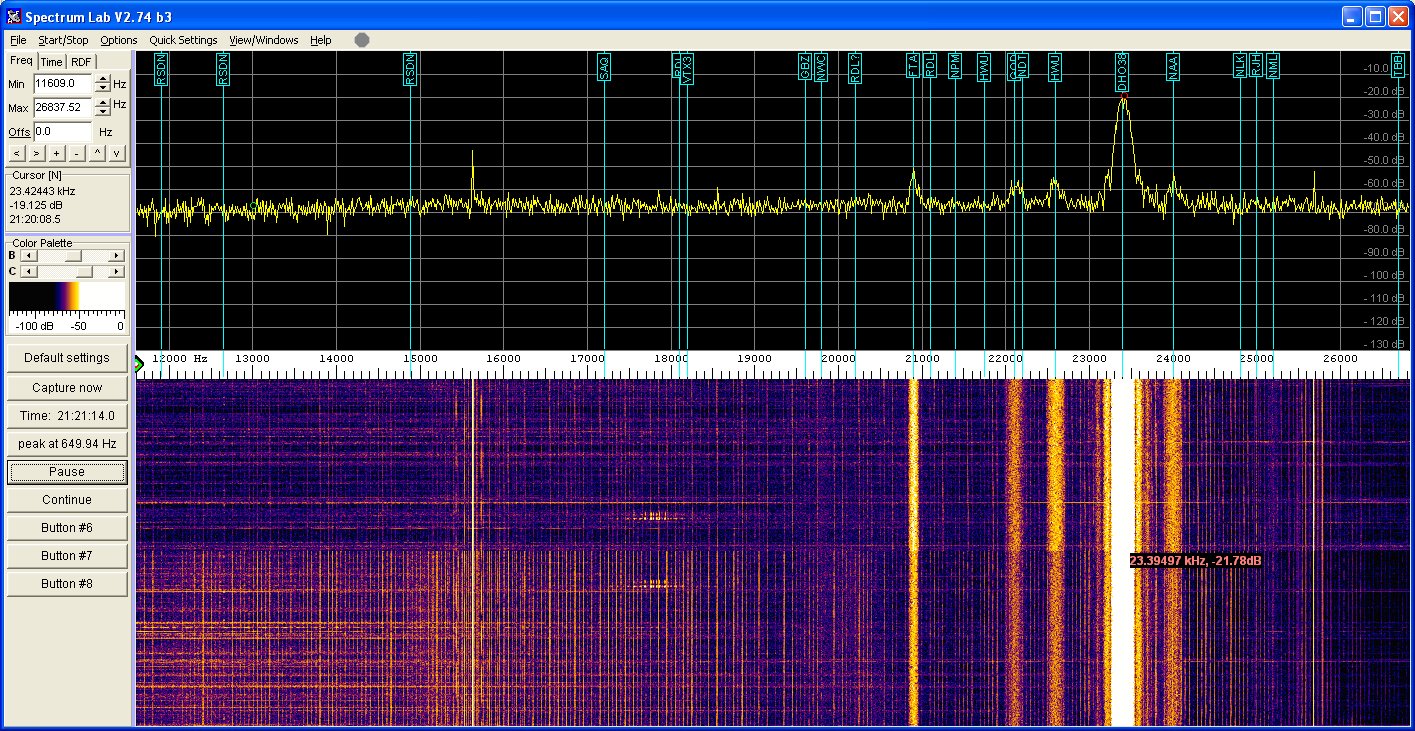Click the Spectrum Lab title bar icon
1415x731 pixels.
tap(13, 17)
